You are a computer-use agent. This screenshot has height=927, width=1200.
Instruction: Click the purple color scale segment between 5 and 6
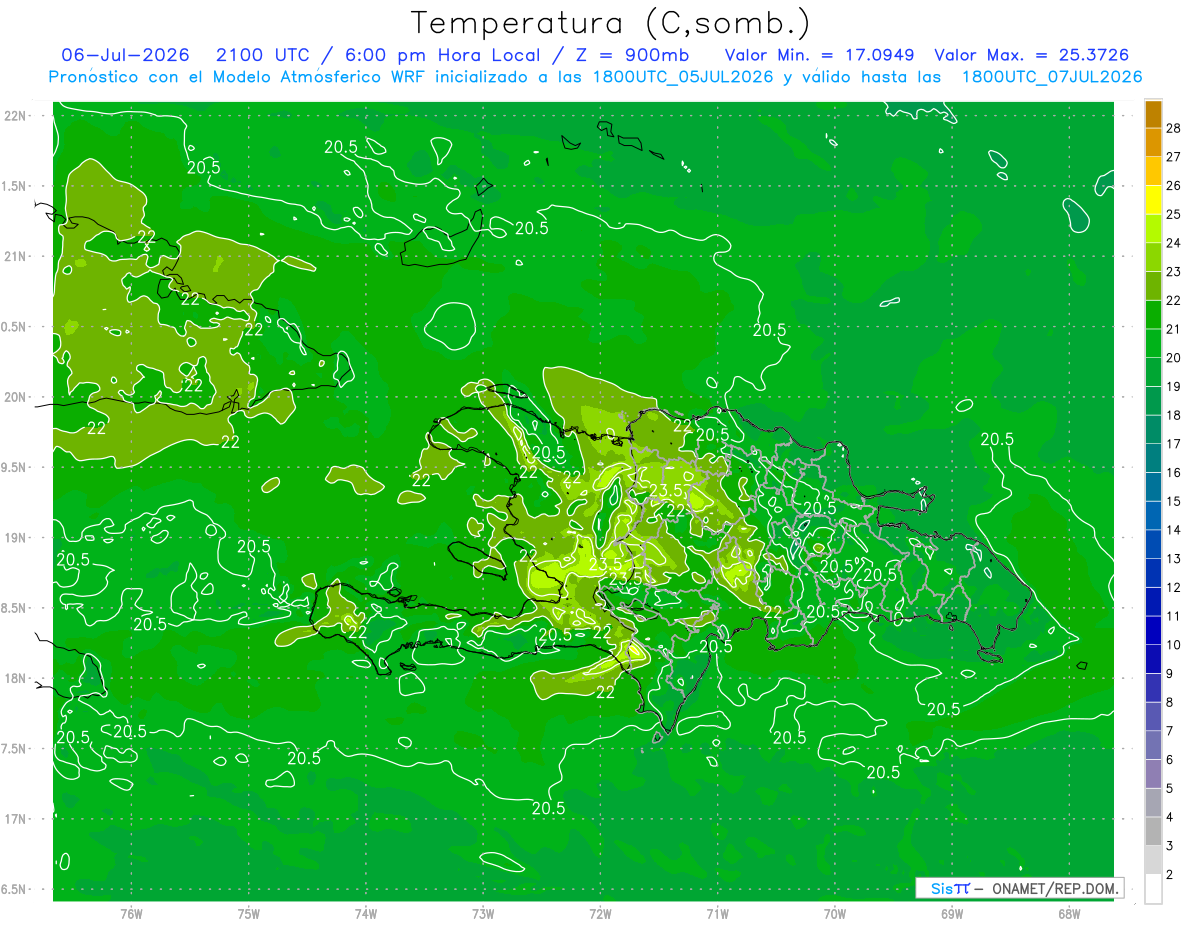1153,774
